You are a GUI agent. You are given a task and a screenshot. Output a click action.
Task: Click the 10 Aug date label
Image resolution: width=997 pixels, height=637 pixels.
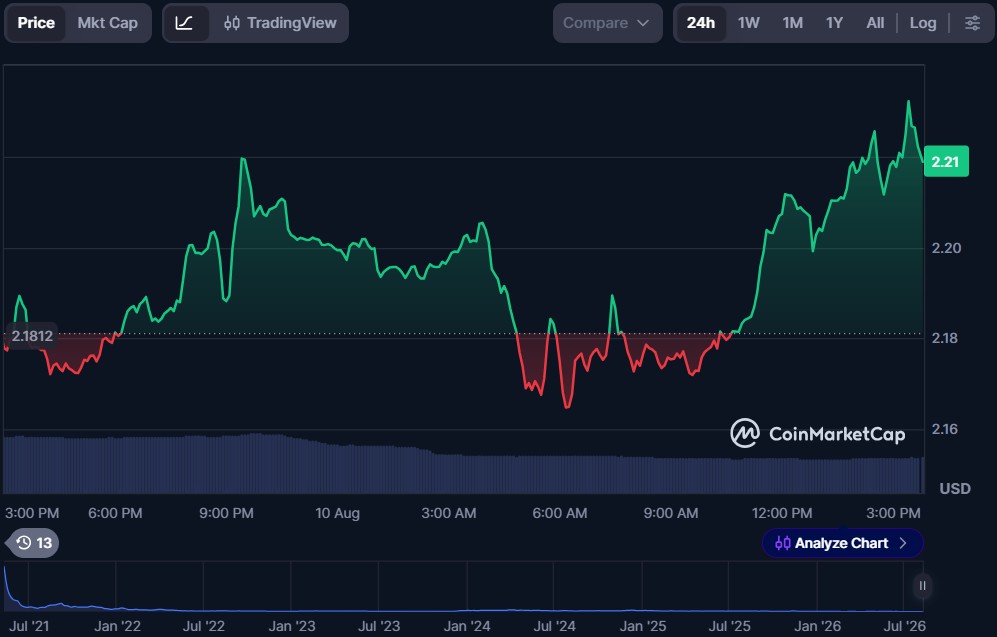337,513
